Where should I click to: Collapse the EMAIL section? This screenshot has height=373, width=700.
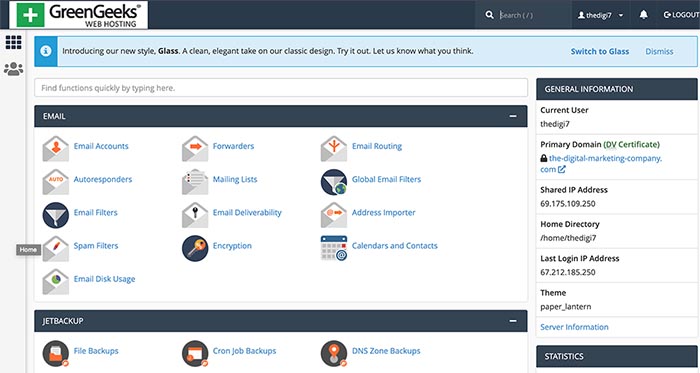pyautogui.click(x=513, y=116)
